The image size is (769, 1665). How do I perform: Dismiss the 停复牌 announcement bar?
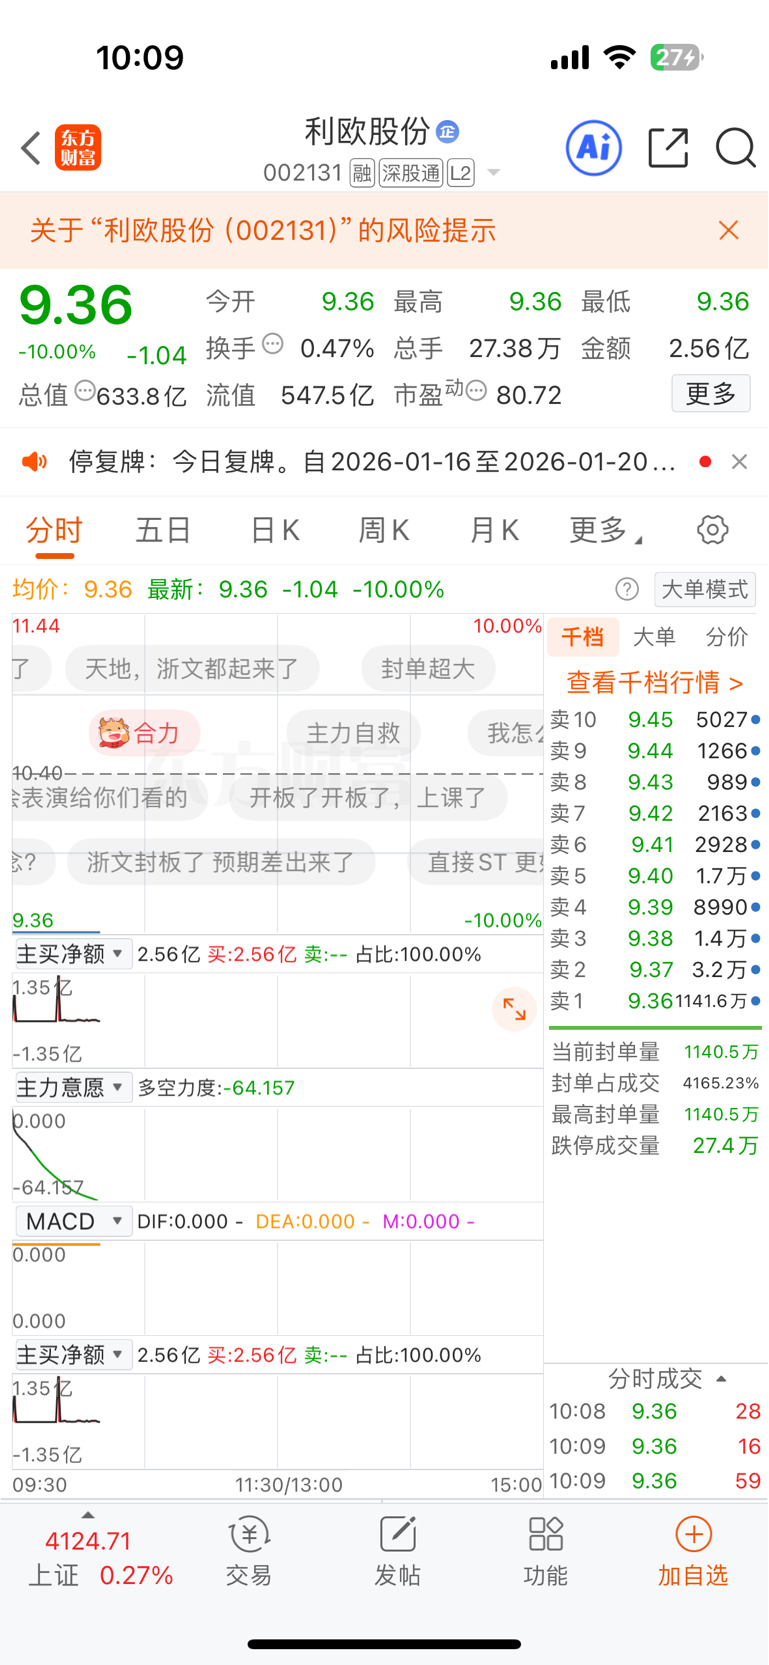point(739,461)
